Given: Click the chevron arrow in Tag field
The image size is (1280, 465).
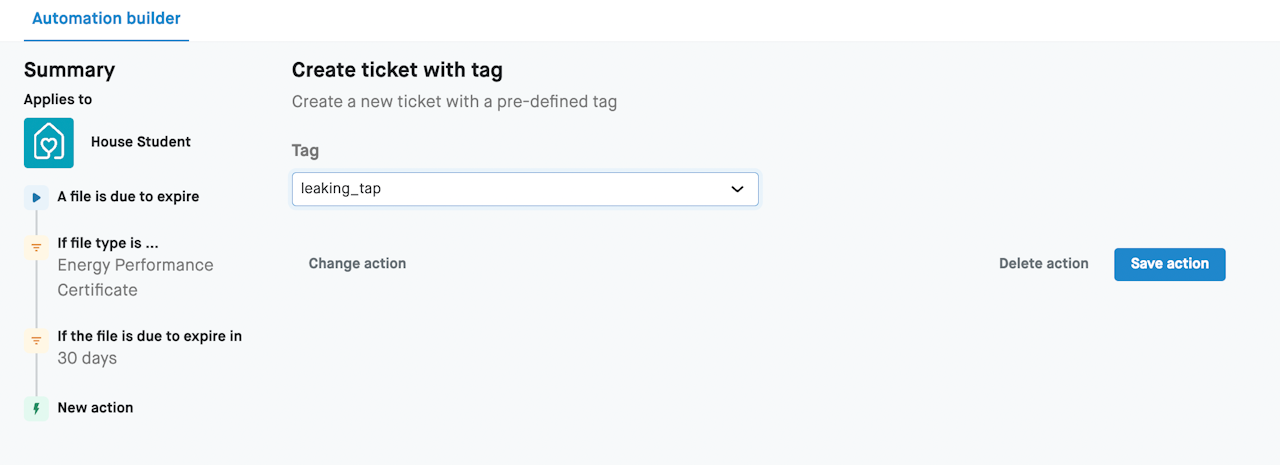Looking at the screenshot, I should point(737,189).
